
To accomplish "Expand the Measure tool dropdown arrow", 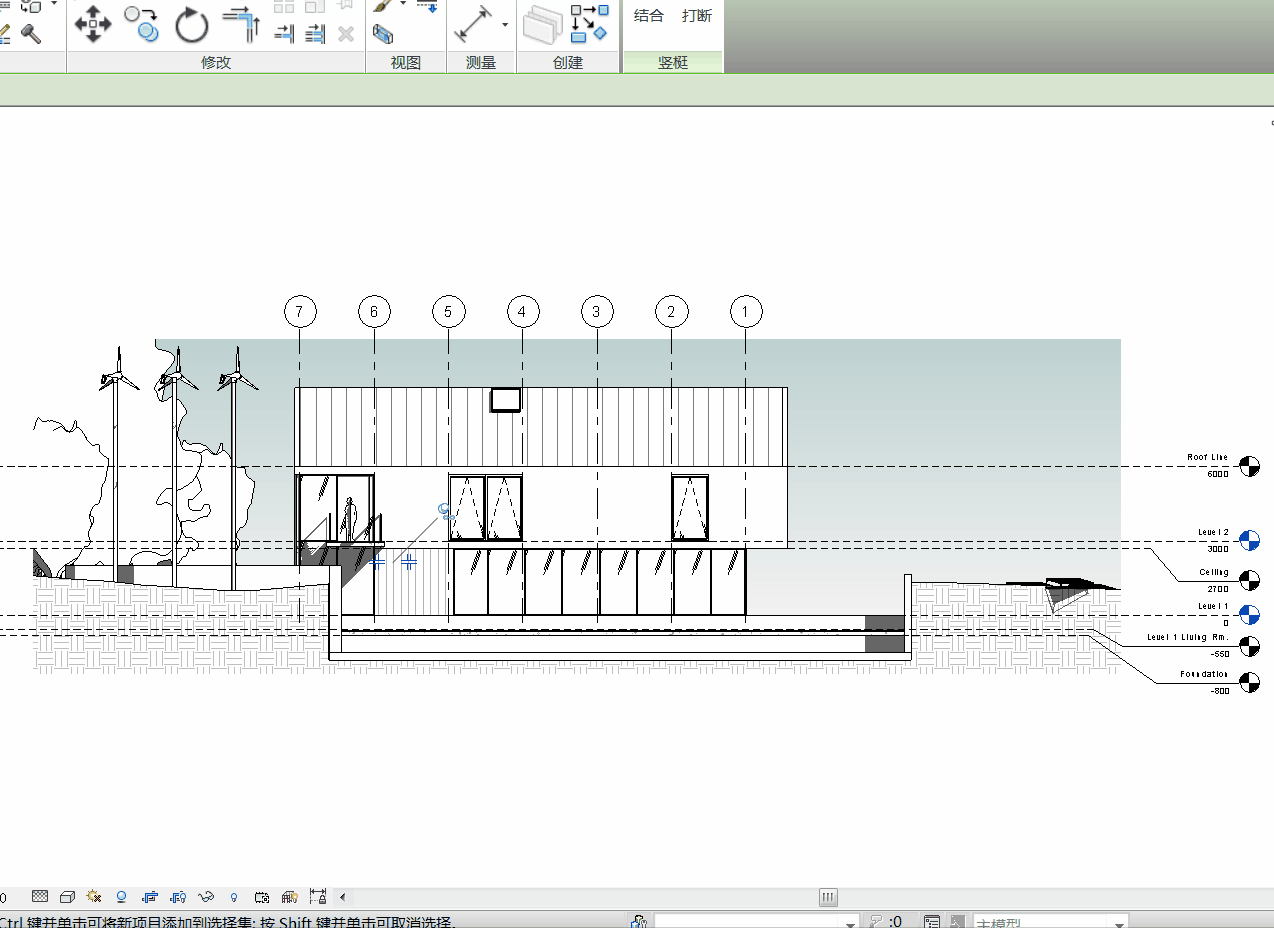I will [505, 24].
